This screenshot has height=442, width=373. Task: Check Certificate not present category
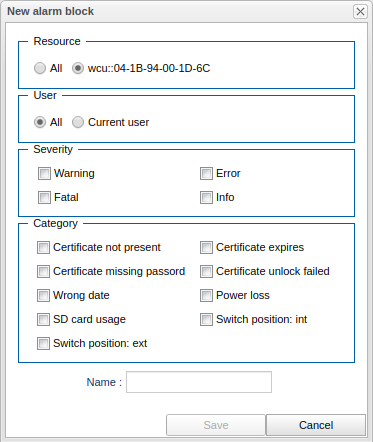[43, 248]
